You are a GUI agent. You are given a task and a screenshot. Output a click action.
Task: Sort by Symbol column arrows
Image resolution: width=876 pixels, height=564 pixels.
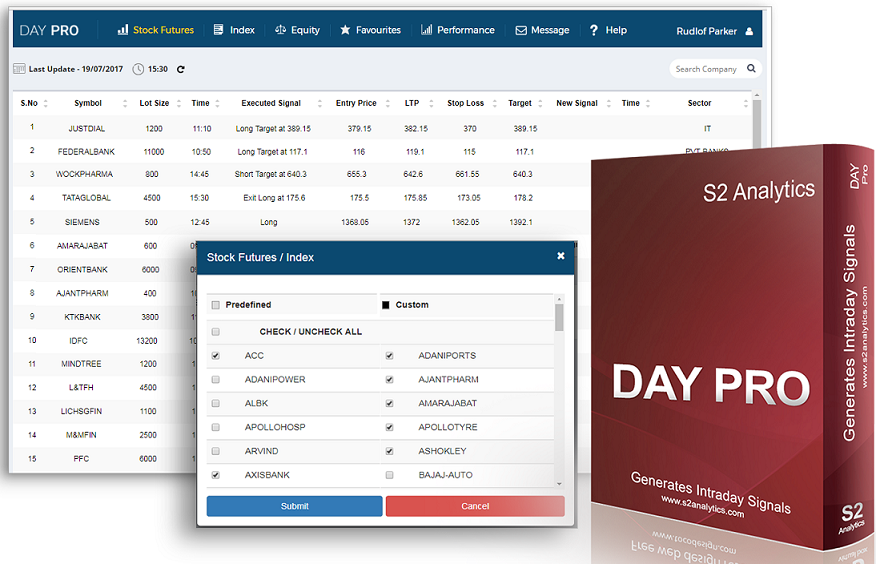(125, 103)
